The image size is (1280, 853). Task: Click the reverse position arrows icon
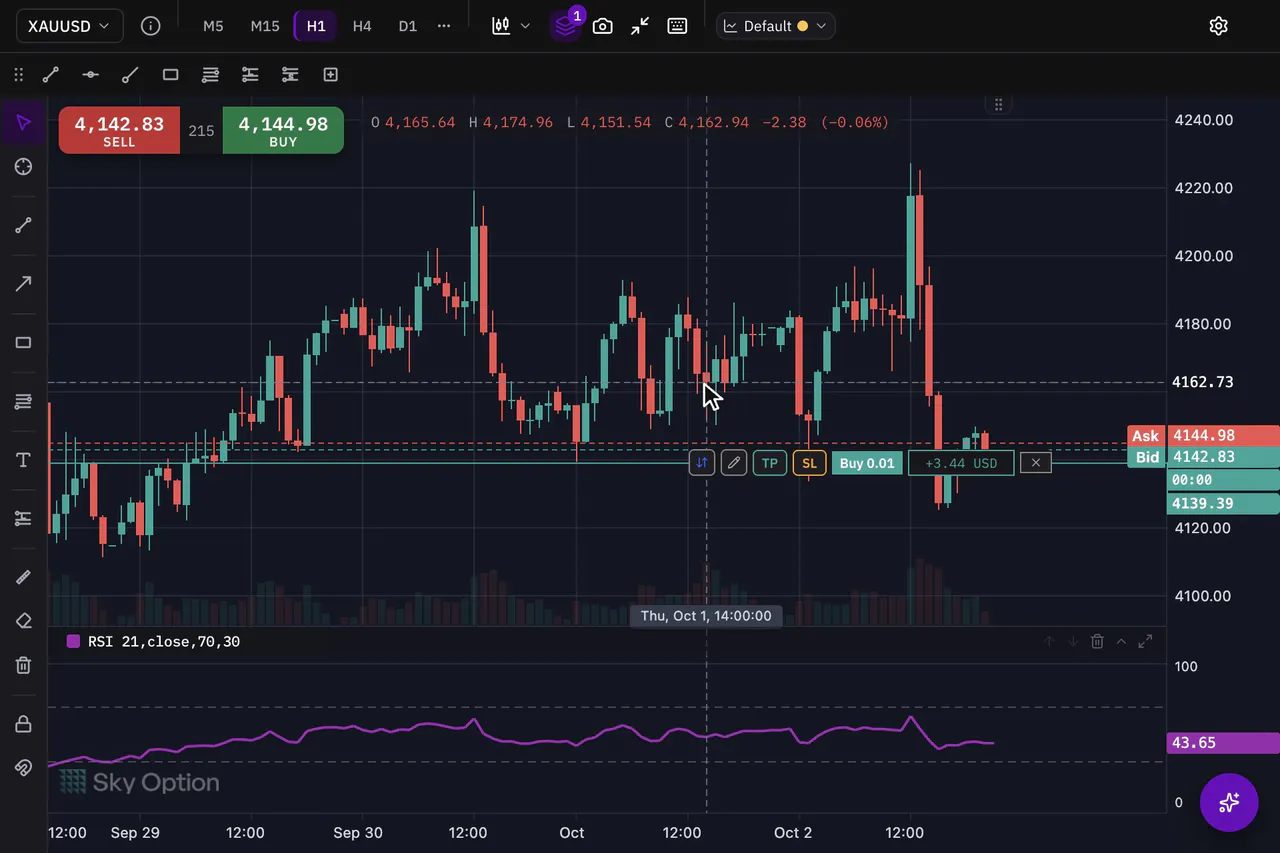(702, 463)
